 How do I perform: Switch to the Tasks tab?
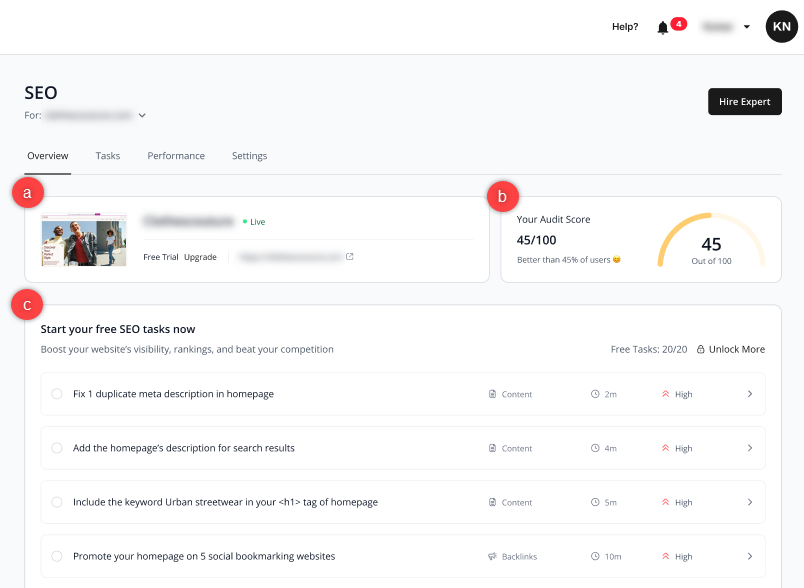point(108,156)
